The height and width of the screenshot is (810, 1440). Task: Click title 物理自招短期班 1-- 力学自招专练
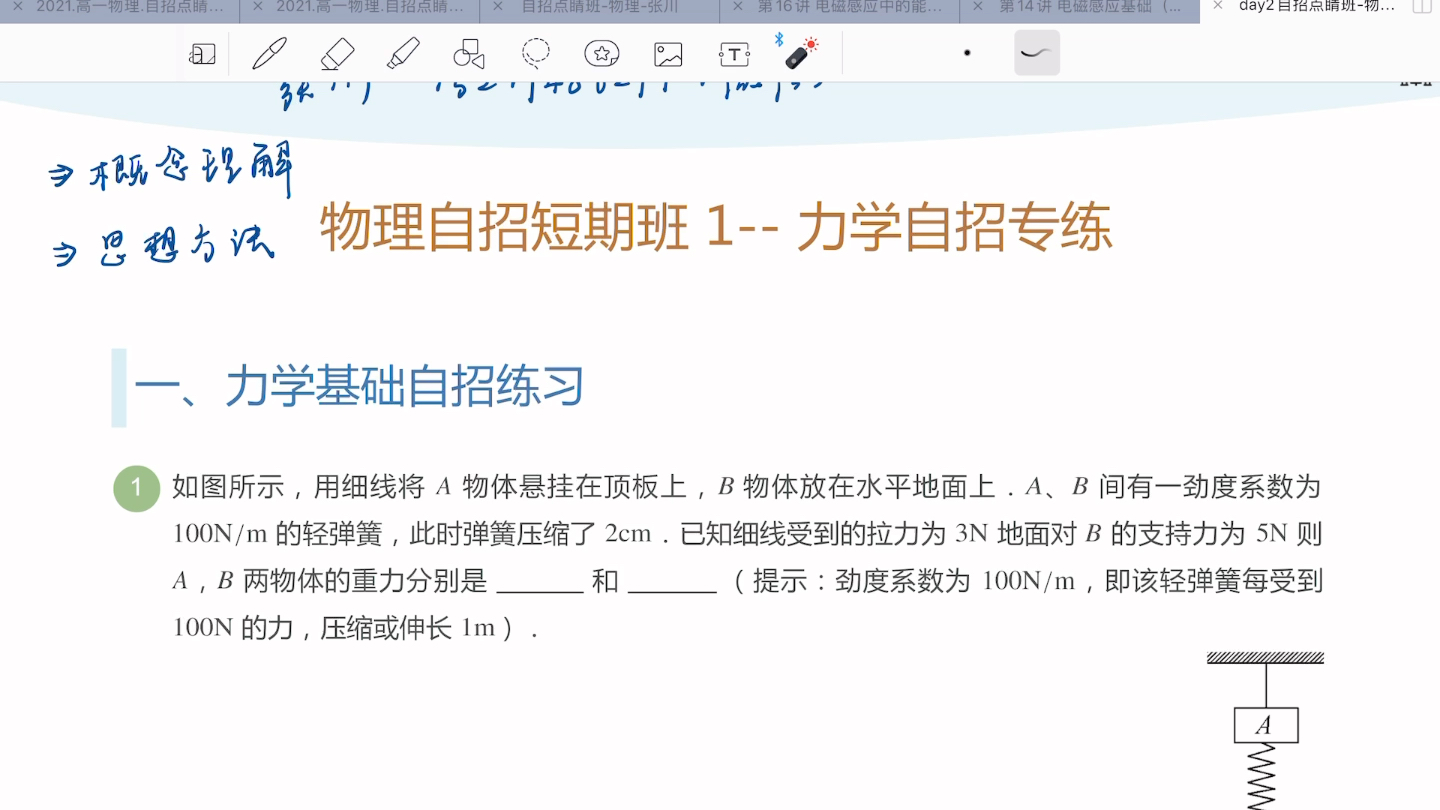(x=716, y=228)
